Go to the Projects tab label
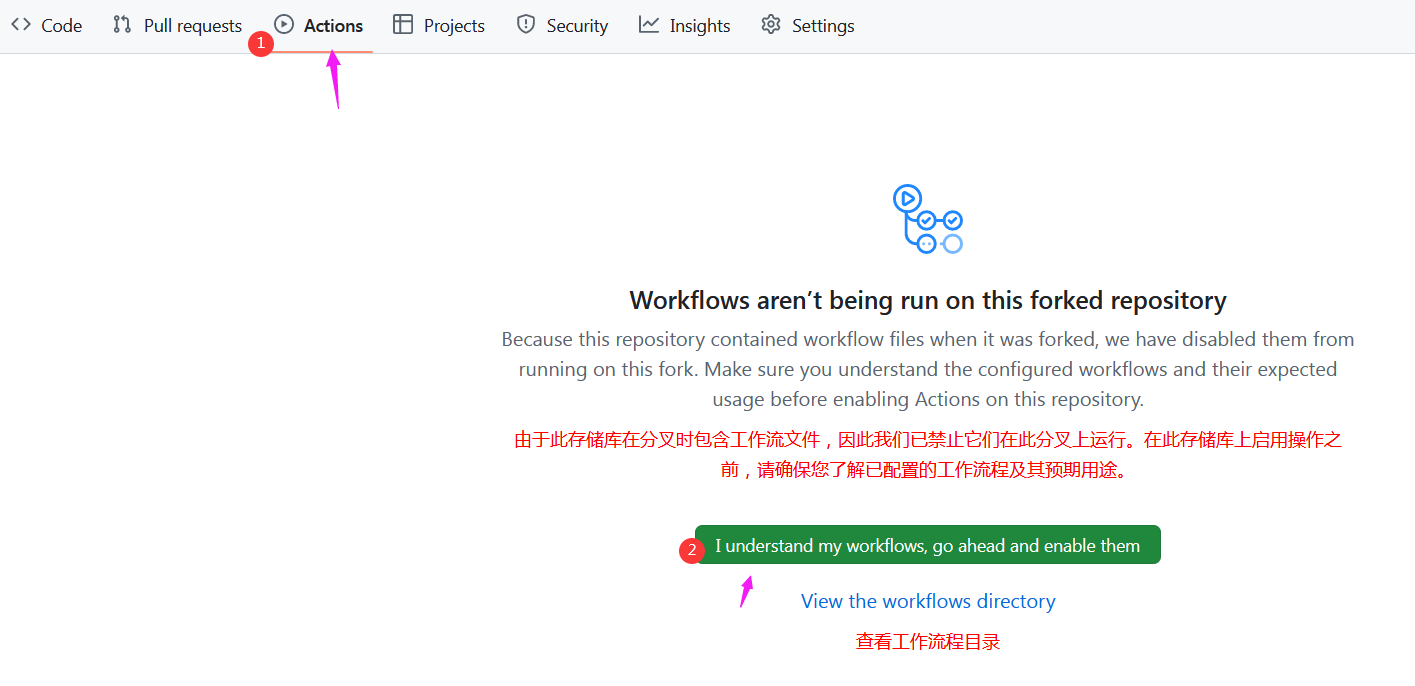 [x=454, y=26]
